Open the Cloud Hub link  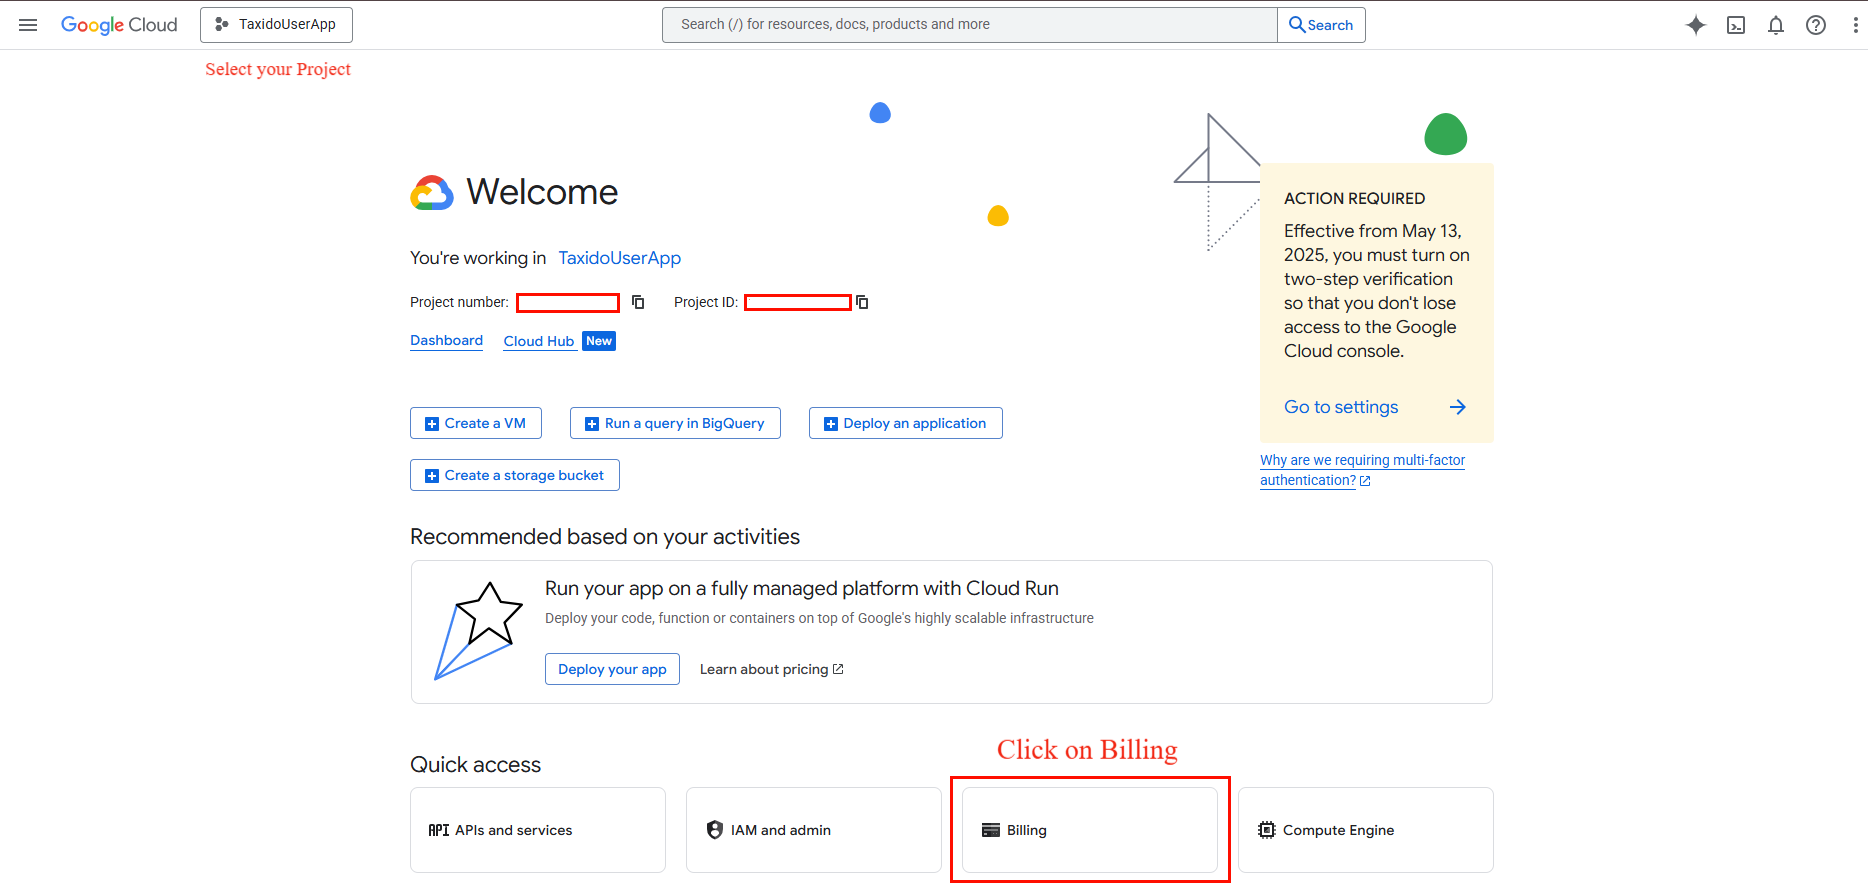pyautogui.click(x=539, y=341)
